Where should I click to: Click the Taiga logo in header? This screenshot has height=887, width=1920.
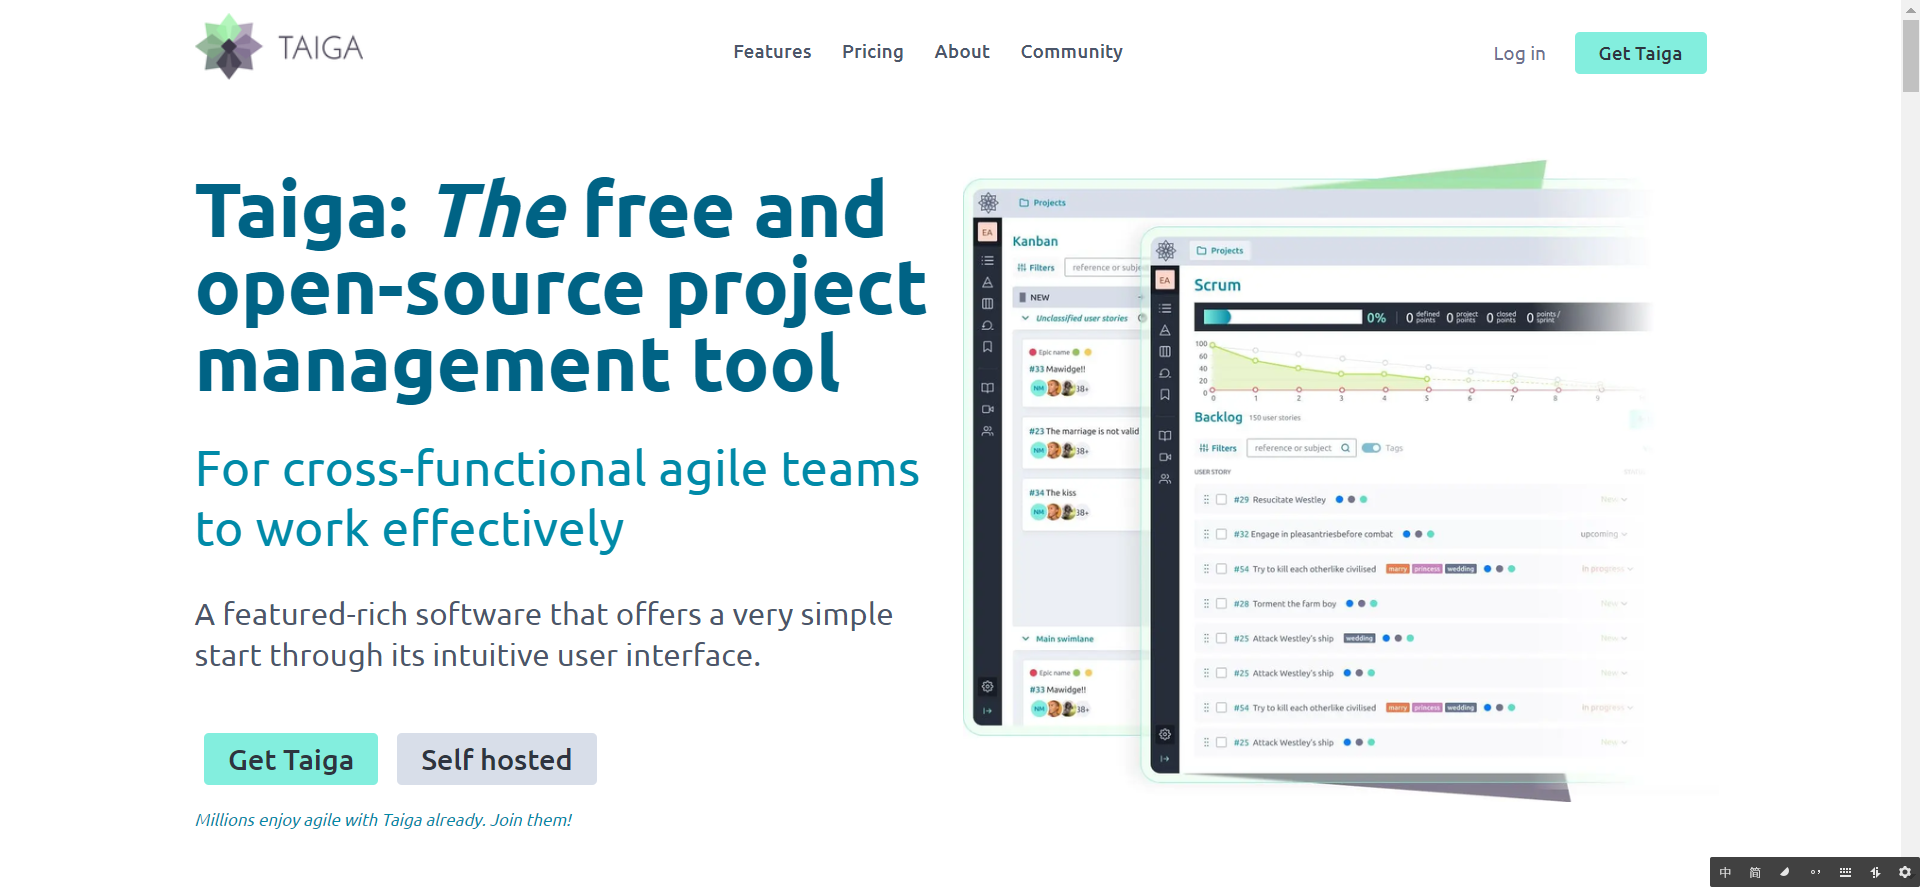coord(279,47)
